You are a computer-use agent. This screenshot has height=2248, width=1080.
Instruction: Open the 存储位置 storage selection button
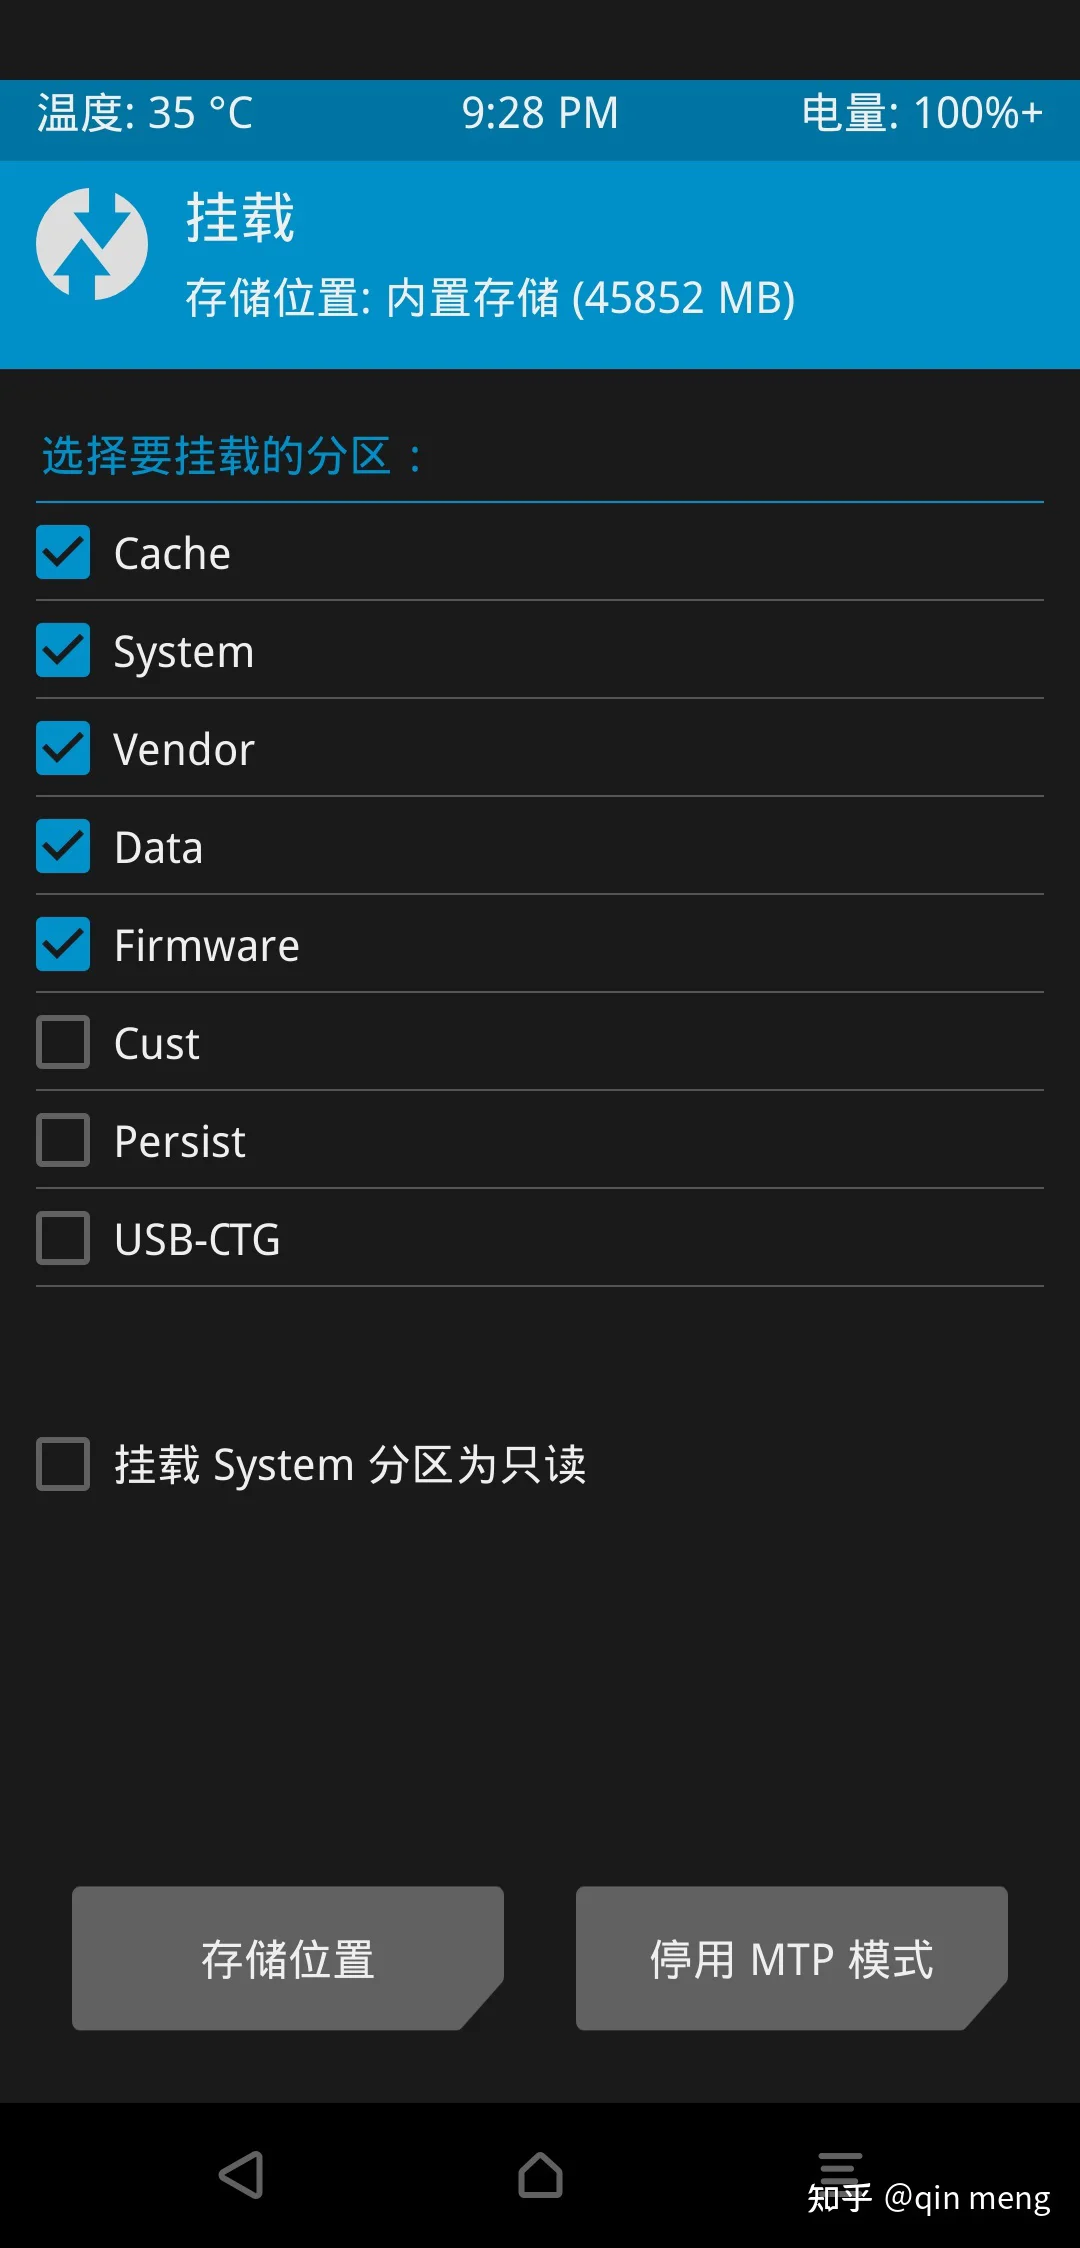pos(288,1958)
